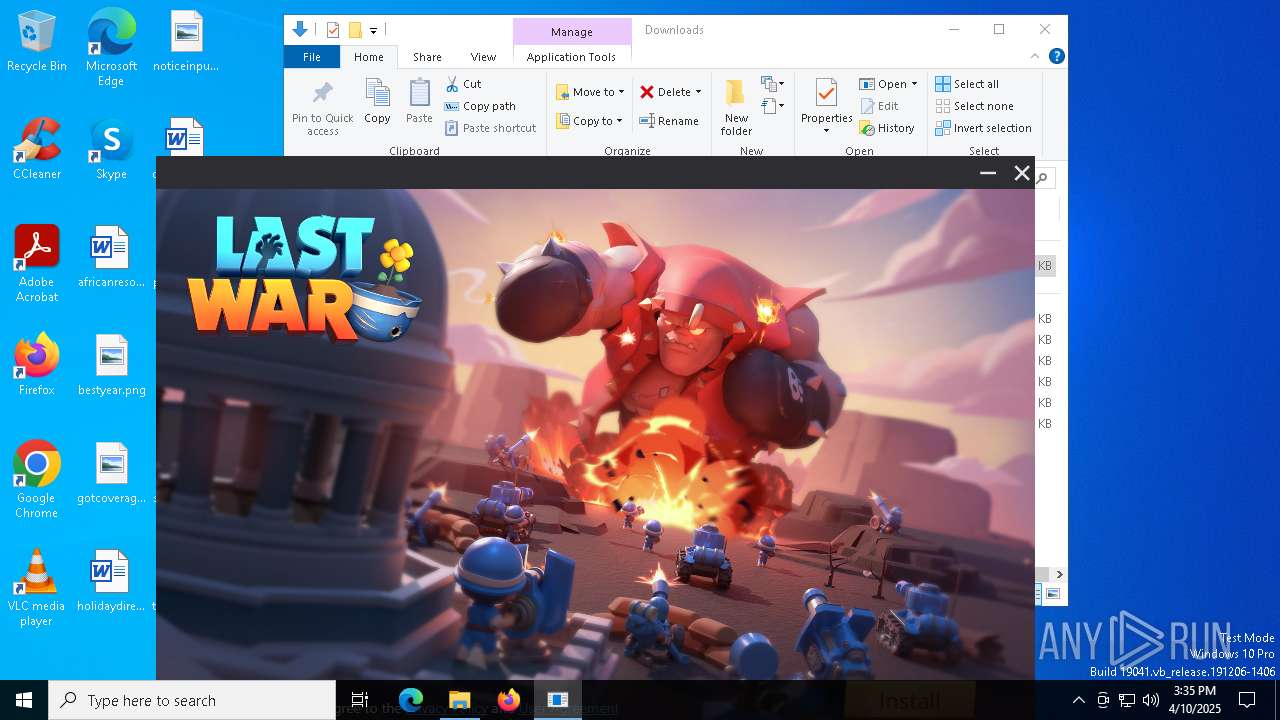Open Explorer Help question mark icon

click(x=1056, y=56)
